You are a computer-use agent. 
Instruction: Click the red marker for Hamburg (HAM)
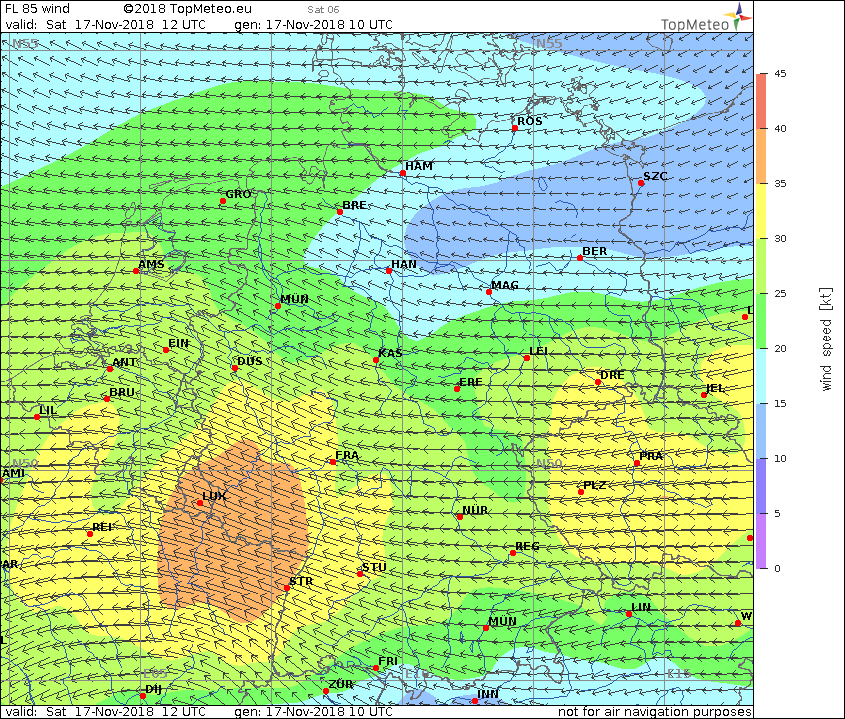(x=403, y=173)
